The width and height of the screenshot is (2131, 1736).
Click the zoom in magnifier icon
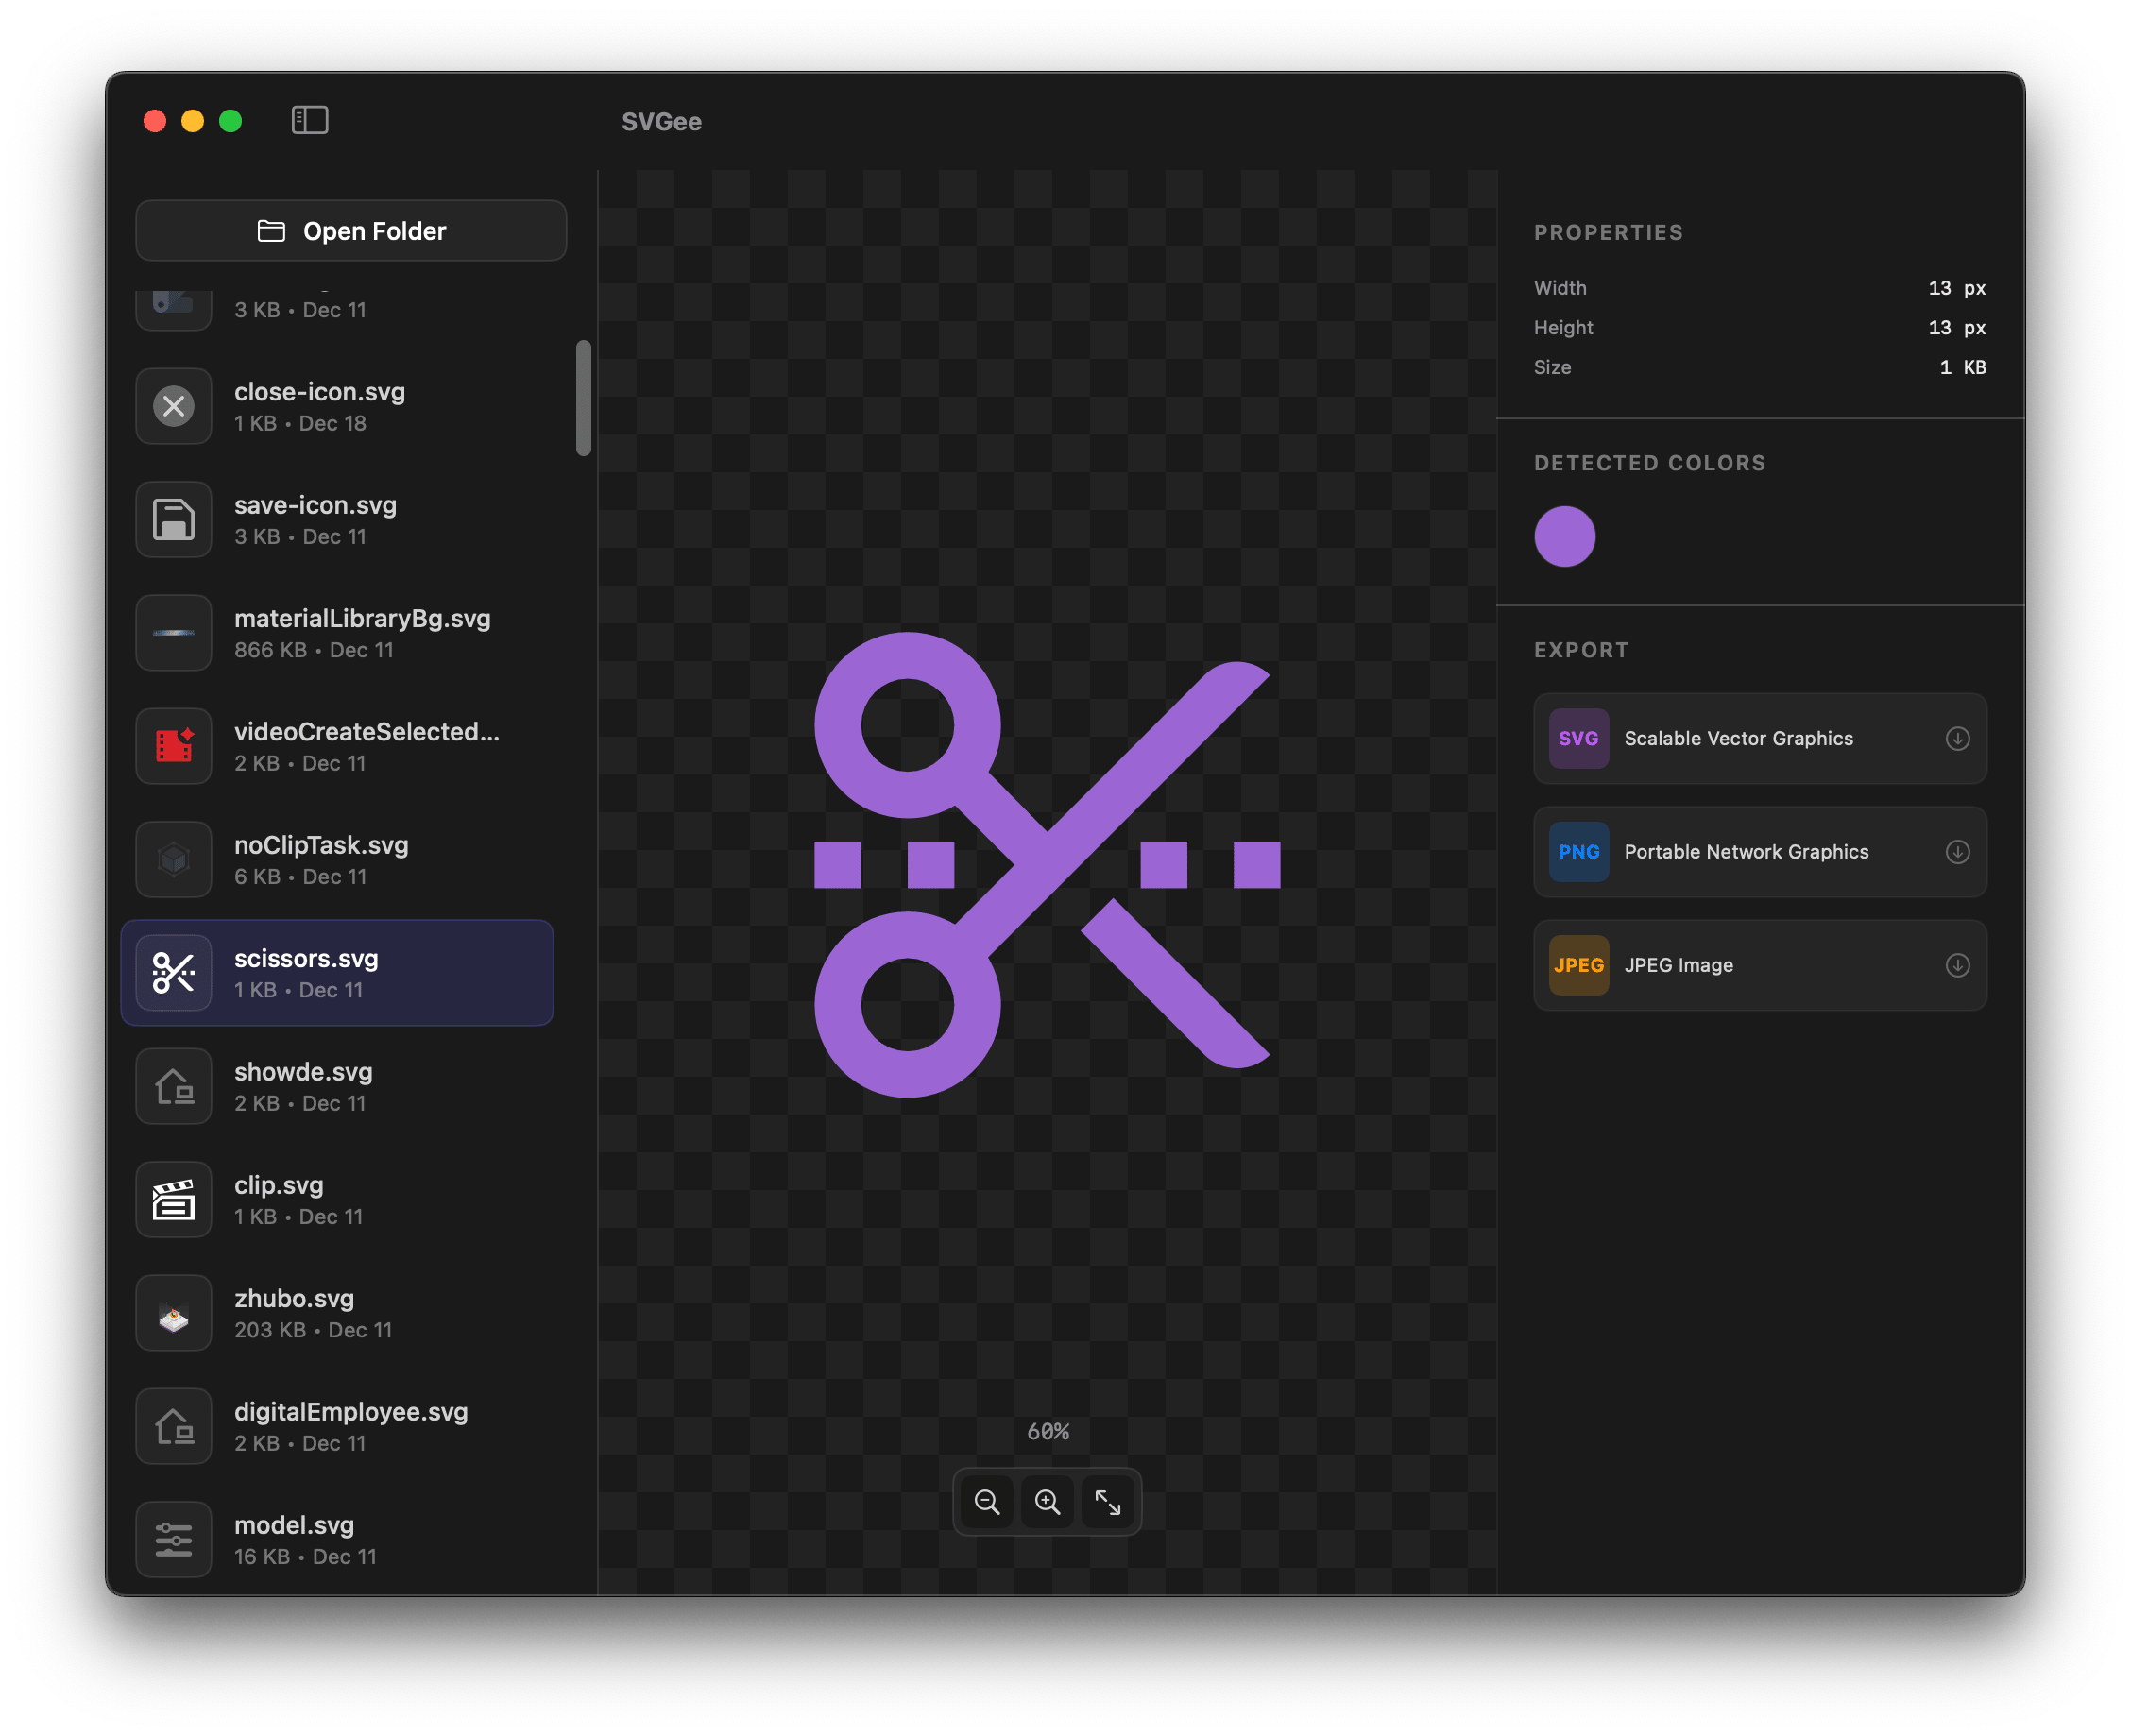pos(1047,1501)
